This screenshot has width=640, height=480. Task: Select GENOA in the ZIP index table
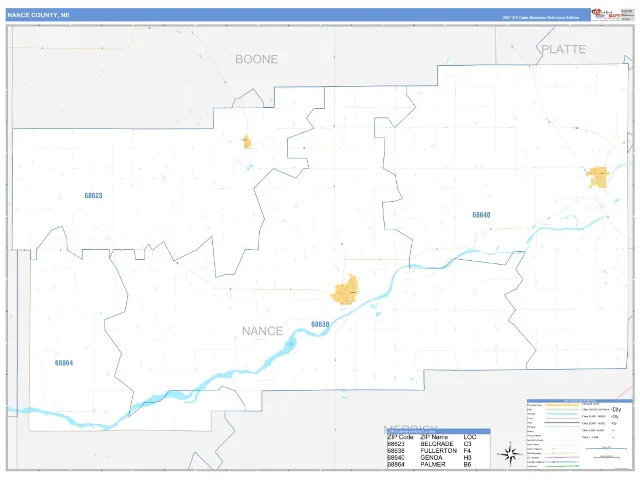click(431, 458)
